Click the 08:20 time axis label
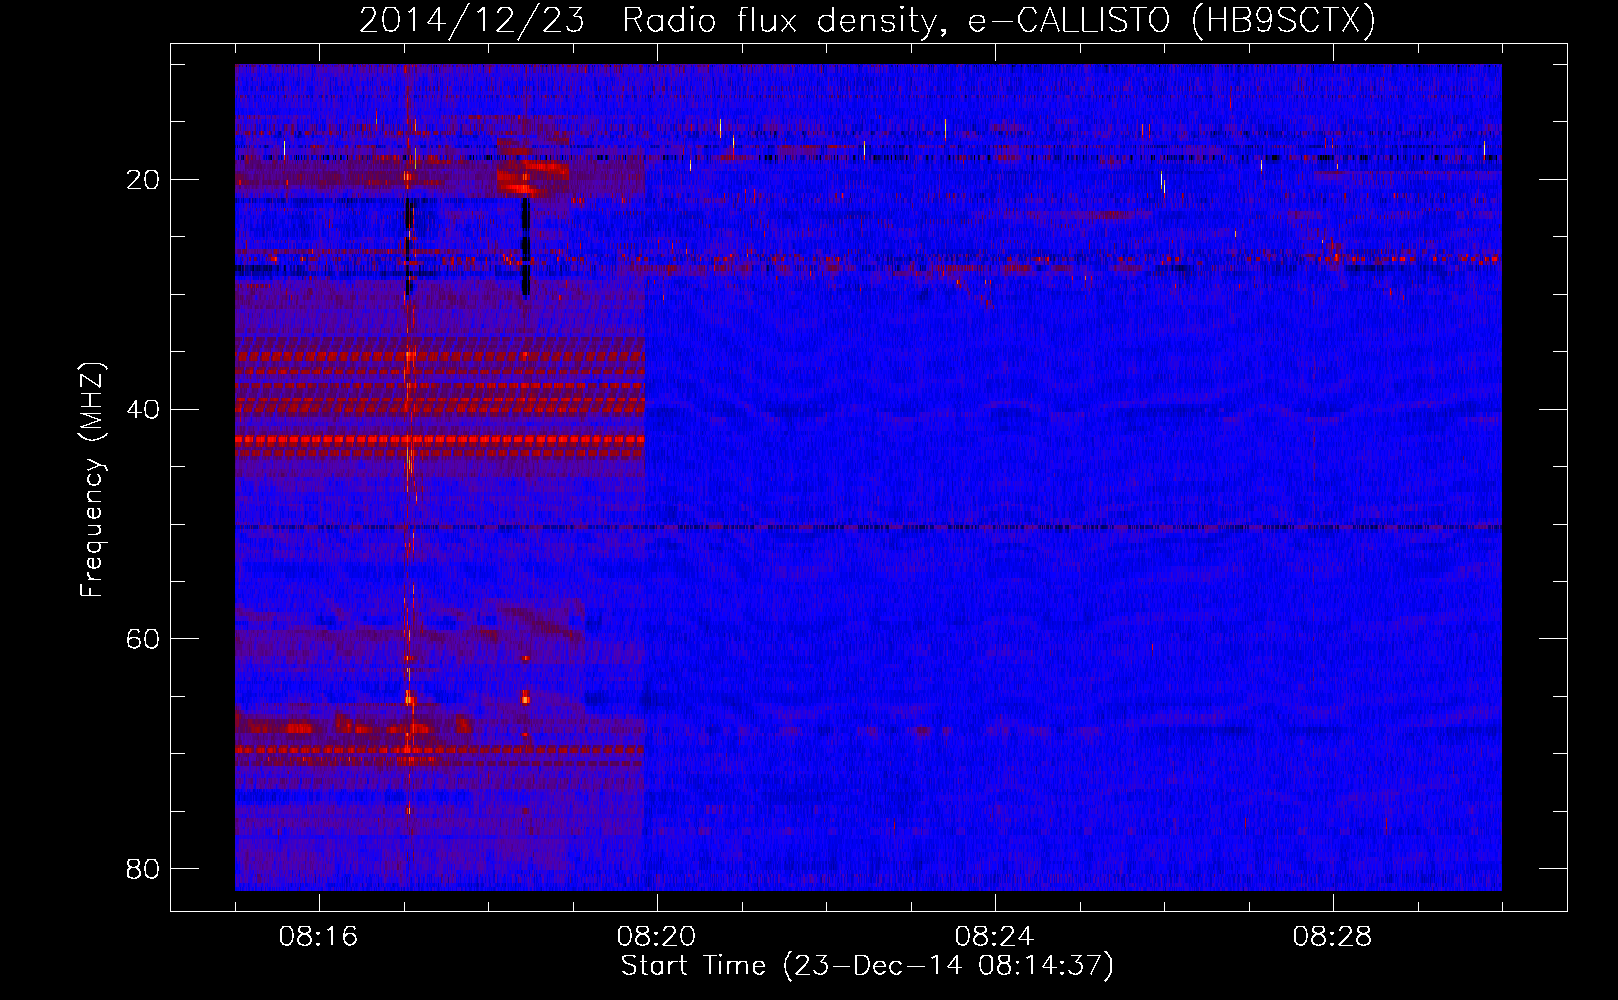Screen dimensions: 1618x1000 [x=656, y=937]
